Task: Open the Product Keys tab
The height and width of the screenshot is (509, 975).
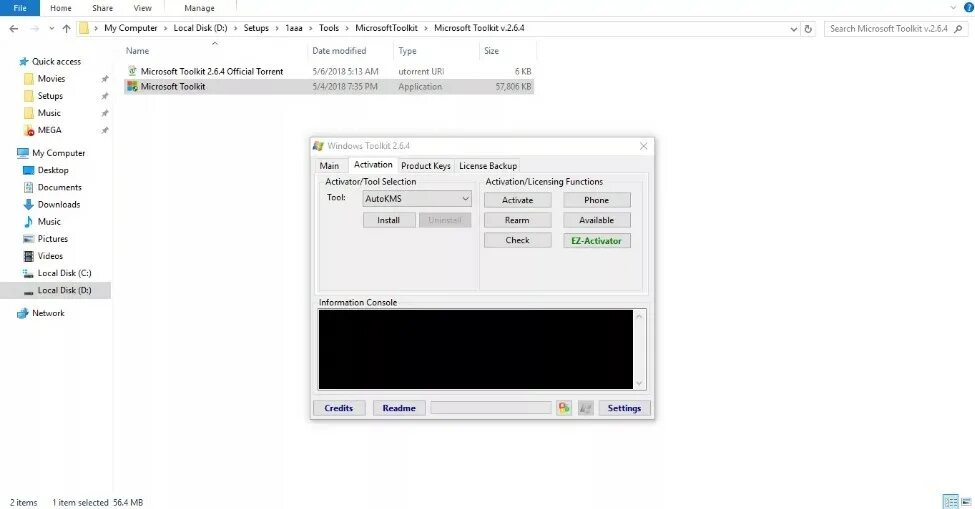Action: pyautogui.click(x=425, y=166)
